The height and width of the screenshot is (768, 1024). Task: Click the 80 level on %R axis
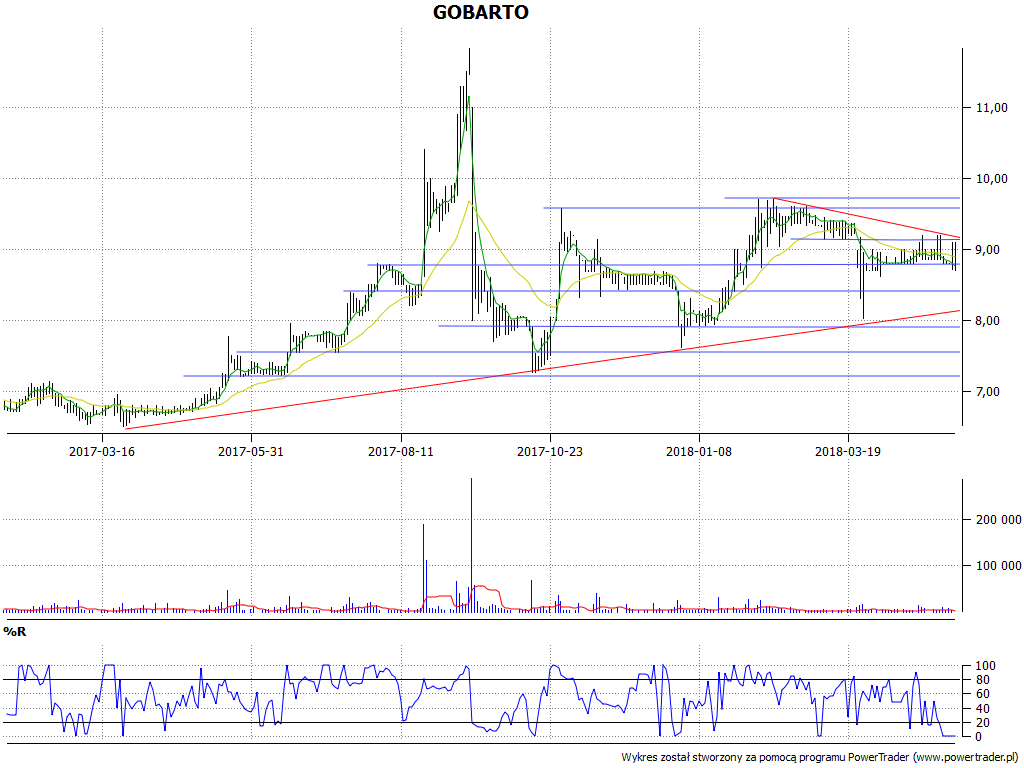pyautogui.click(x=983, y=680)
